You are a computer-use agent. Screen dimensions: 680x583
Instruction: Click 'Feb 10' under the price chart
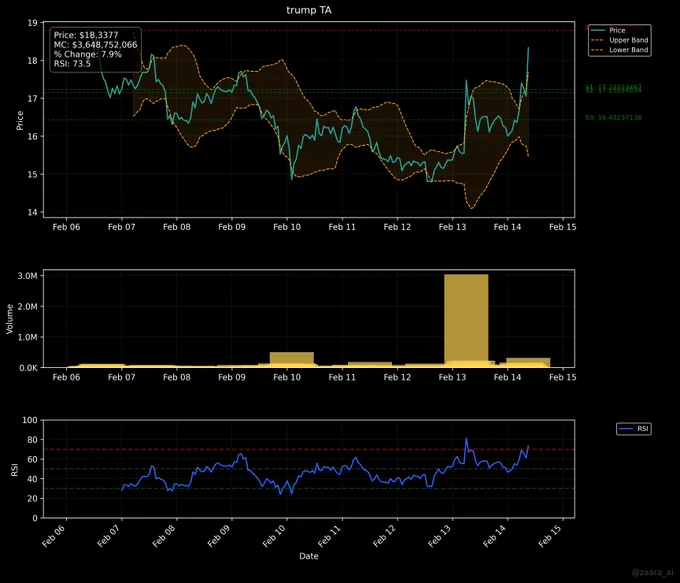point(287,227)
